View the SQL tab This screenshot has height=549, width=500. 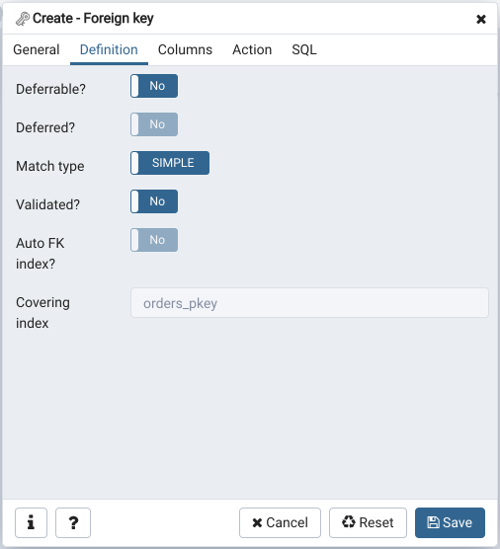tap(304, 50)
